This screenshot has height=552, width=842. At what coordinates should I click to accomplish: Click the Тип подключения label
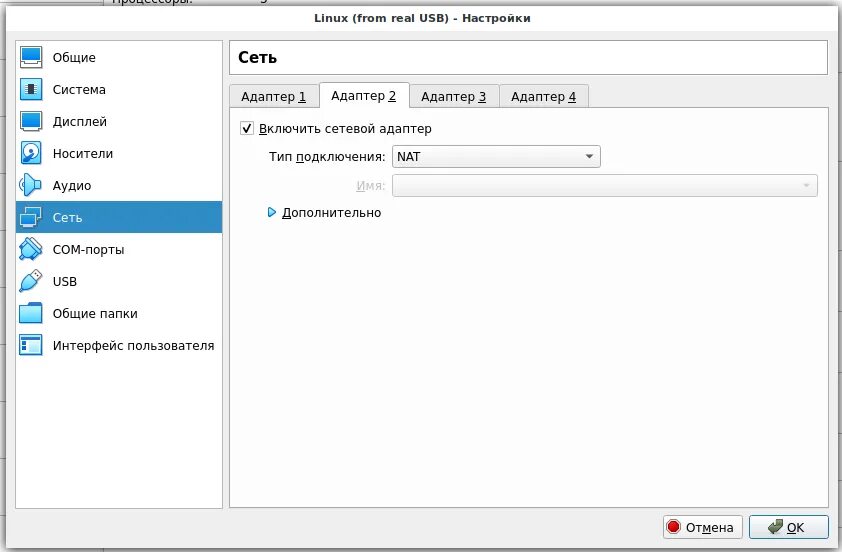point(327,157)
